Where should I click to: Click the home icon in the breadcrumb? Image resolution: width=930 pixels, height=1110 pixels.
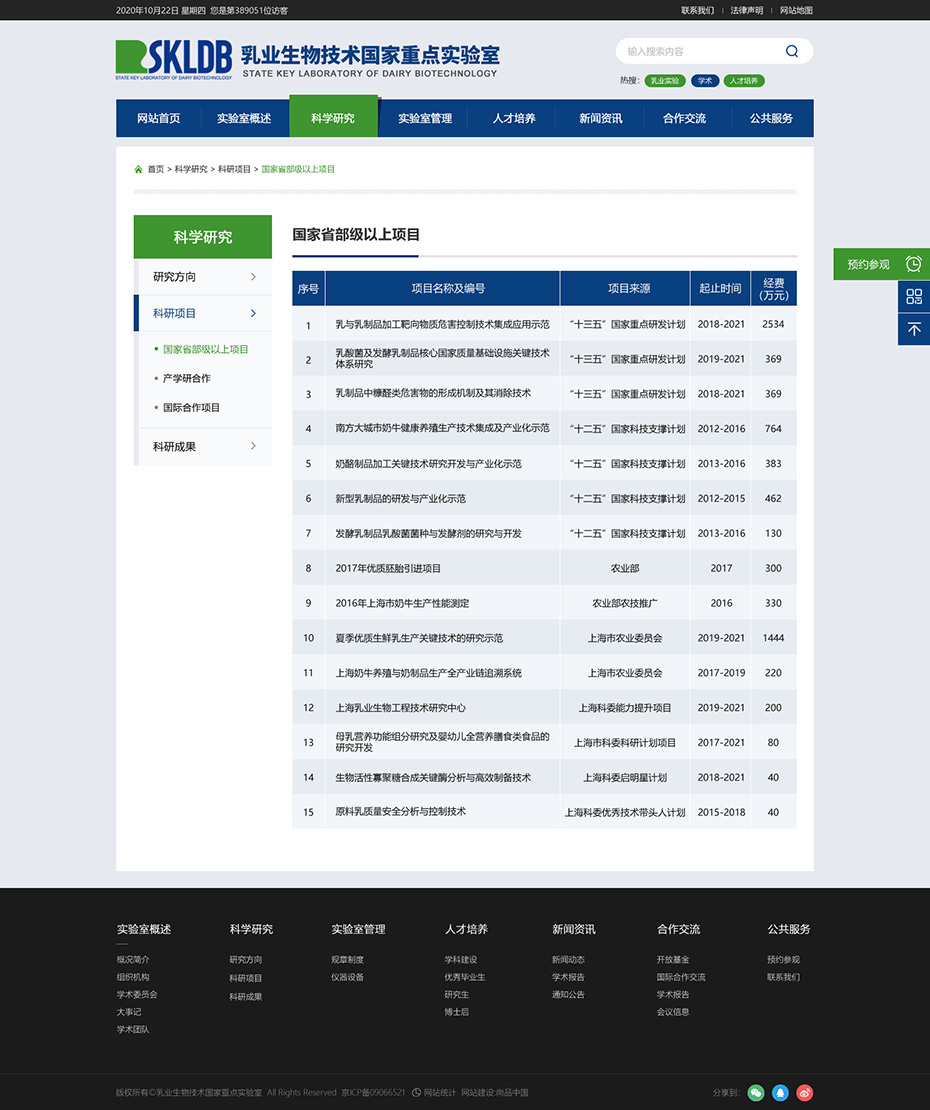(x=139, y=169)
